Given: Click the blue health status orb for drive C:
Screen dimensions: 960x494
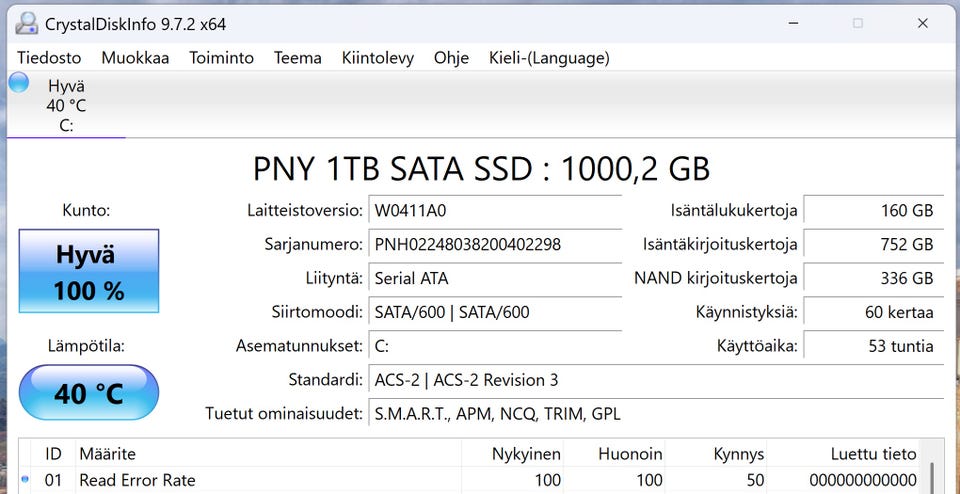Looking at the screenshot, I should (x=19, y=83).
